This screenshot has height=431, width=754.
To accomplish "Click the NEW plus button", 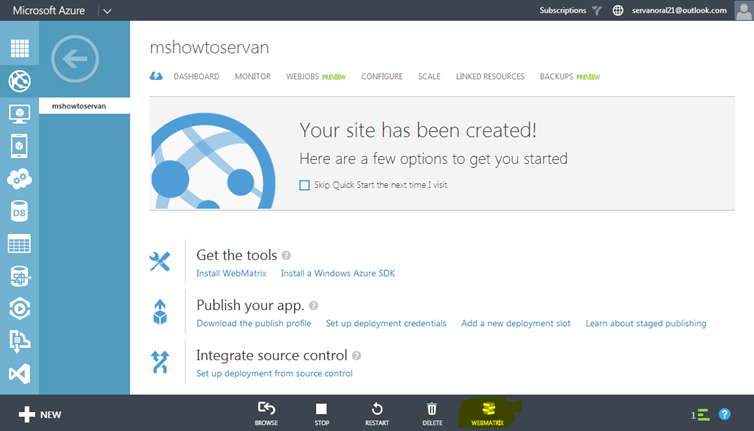I will tap(40, 414).
